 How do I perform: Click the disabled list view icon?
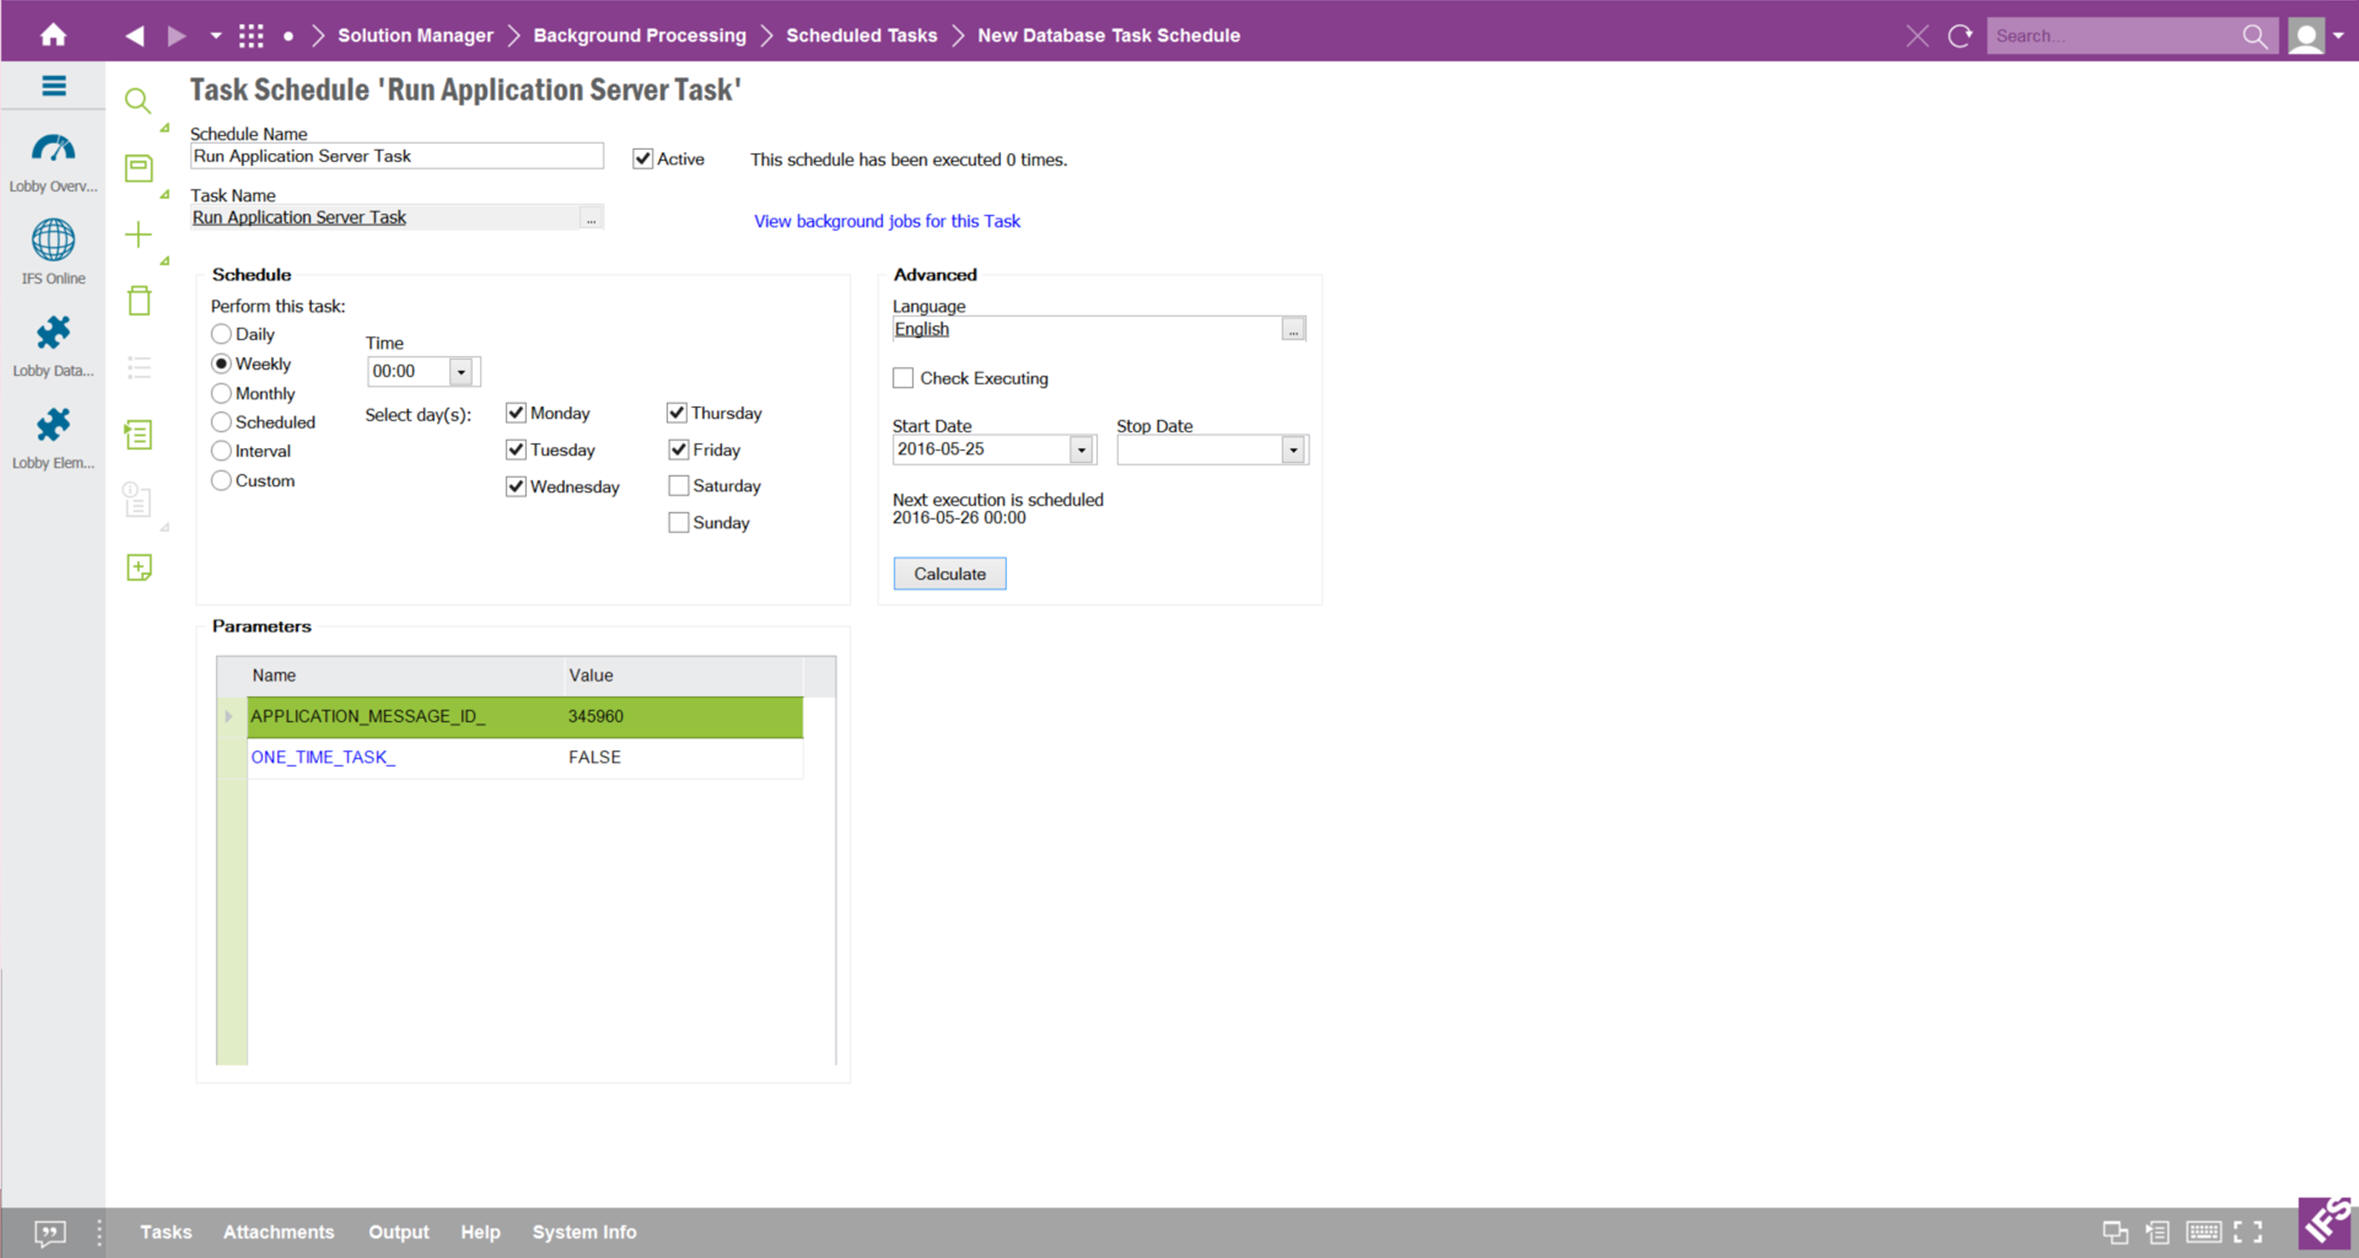139,367
